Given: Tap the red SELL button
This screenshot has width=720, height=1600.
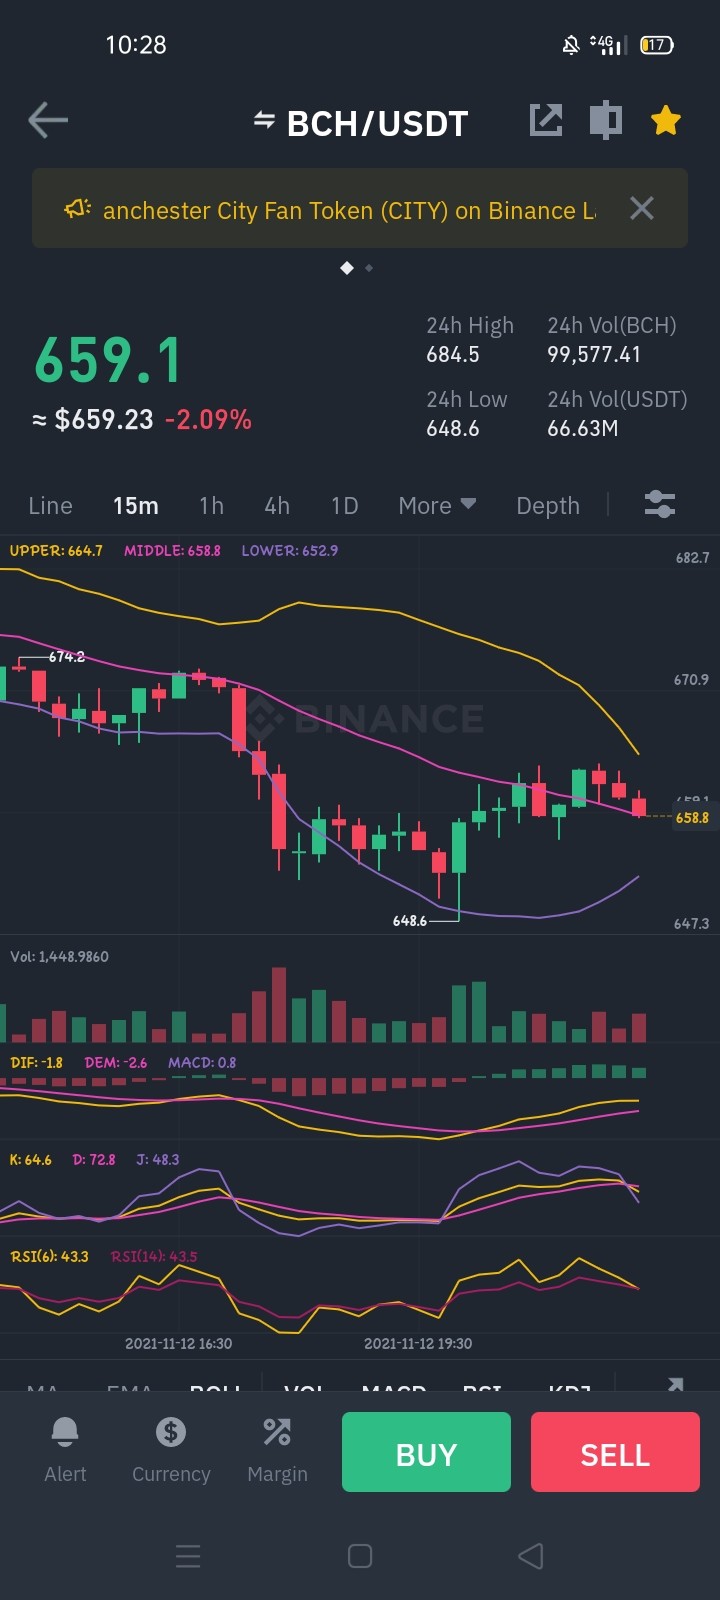Looking at the screenshot, I should pos(615,1453).
